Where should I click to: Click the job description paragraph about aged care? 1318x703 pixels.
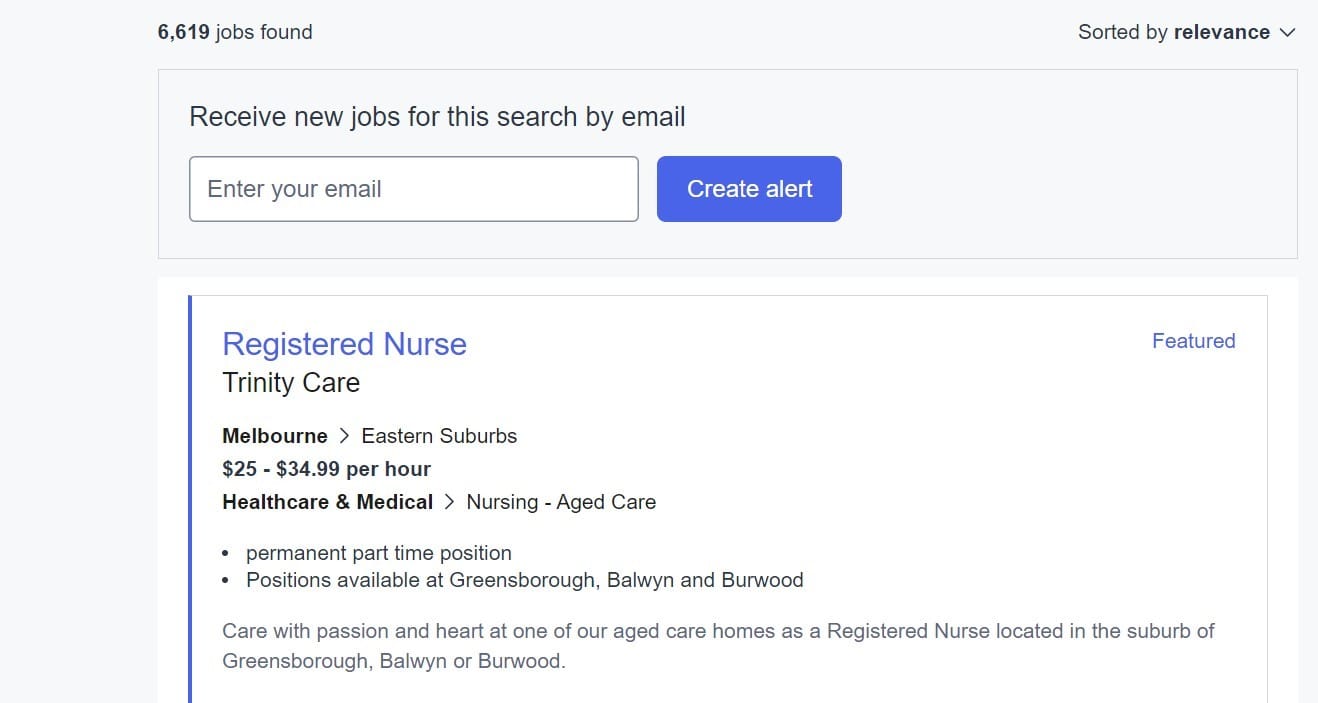click(717, 645)
